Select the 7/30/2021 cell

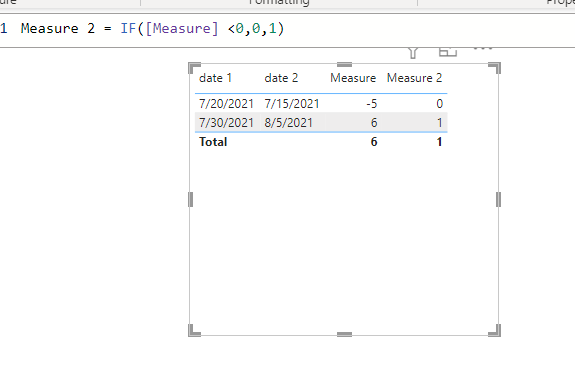tap(226, 122)
